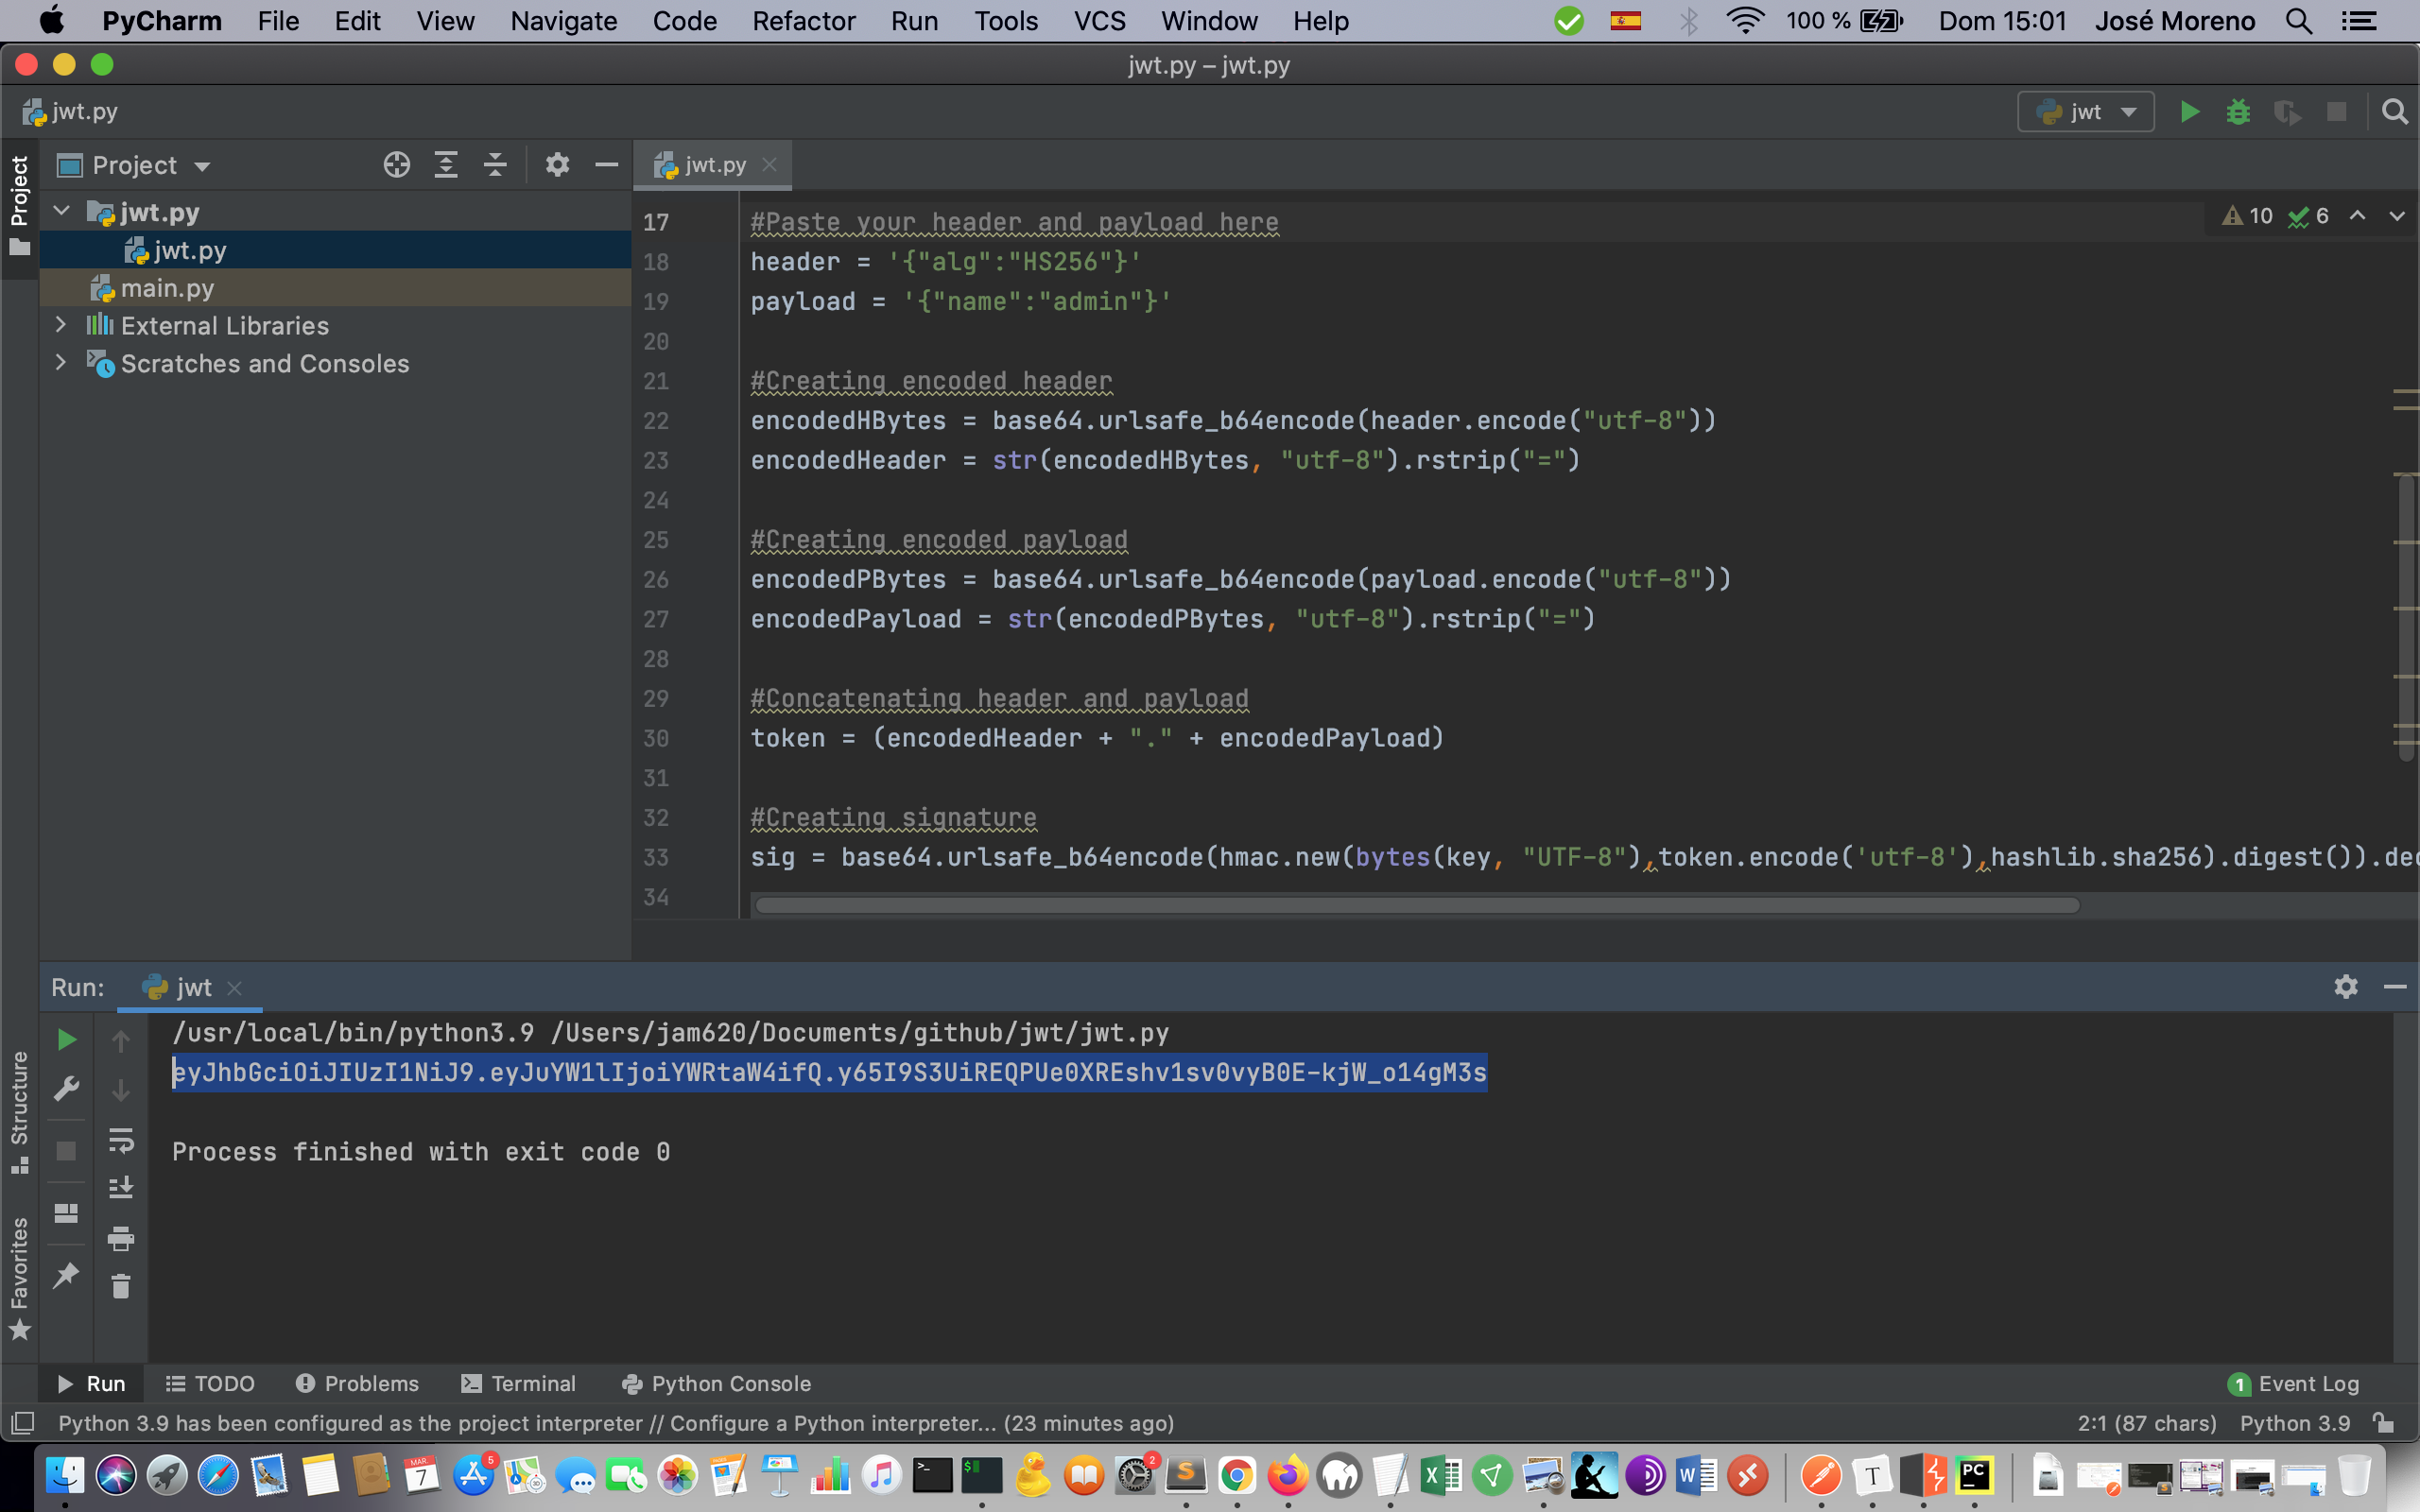Open Run panel settings gear
The image size is (2420, 1512).
tap(2346, 987)
